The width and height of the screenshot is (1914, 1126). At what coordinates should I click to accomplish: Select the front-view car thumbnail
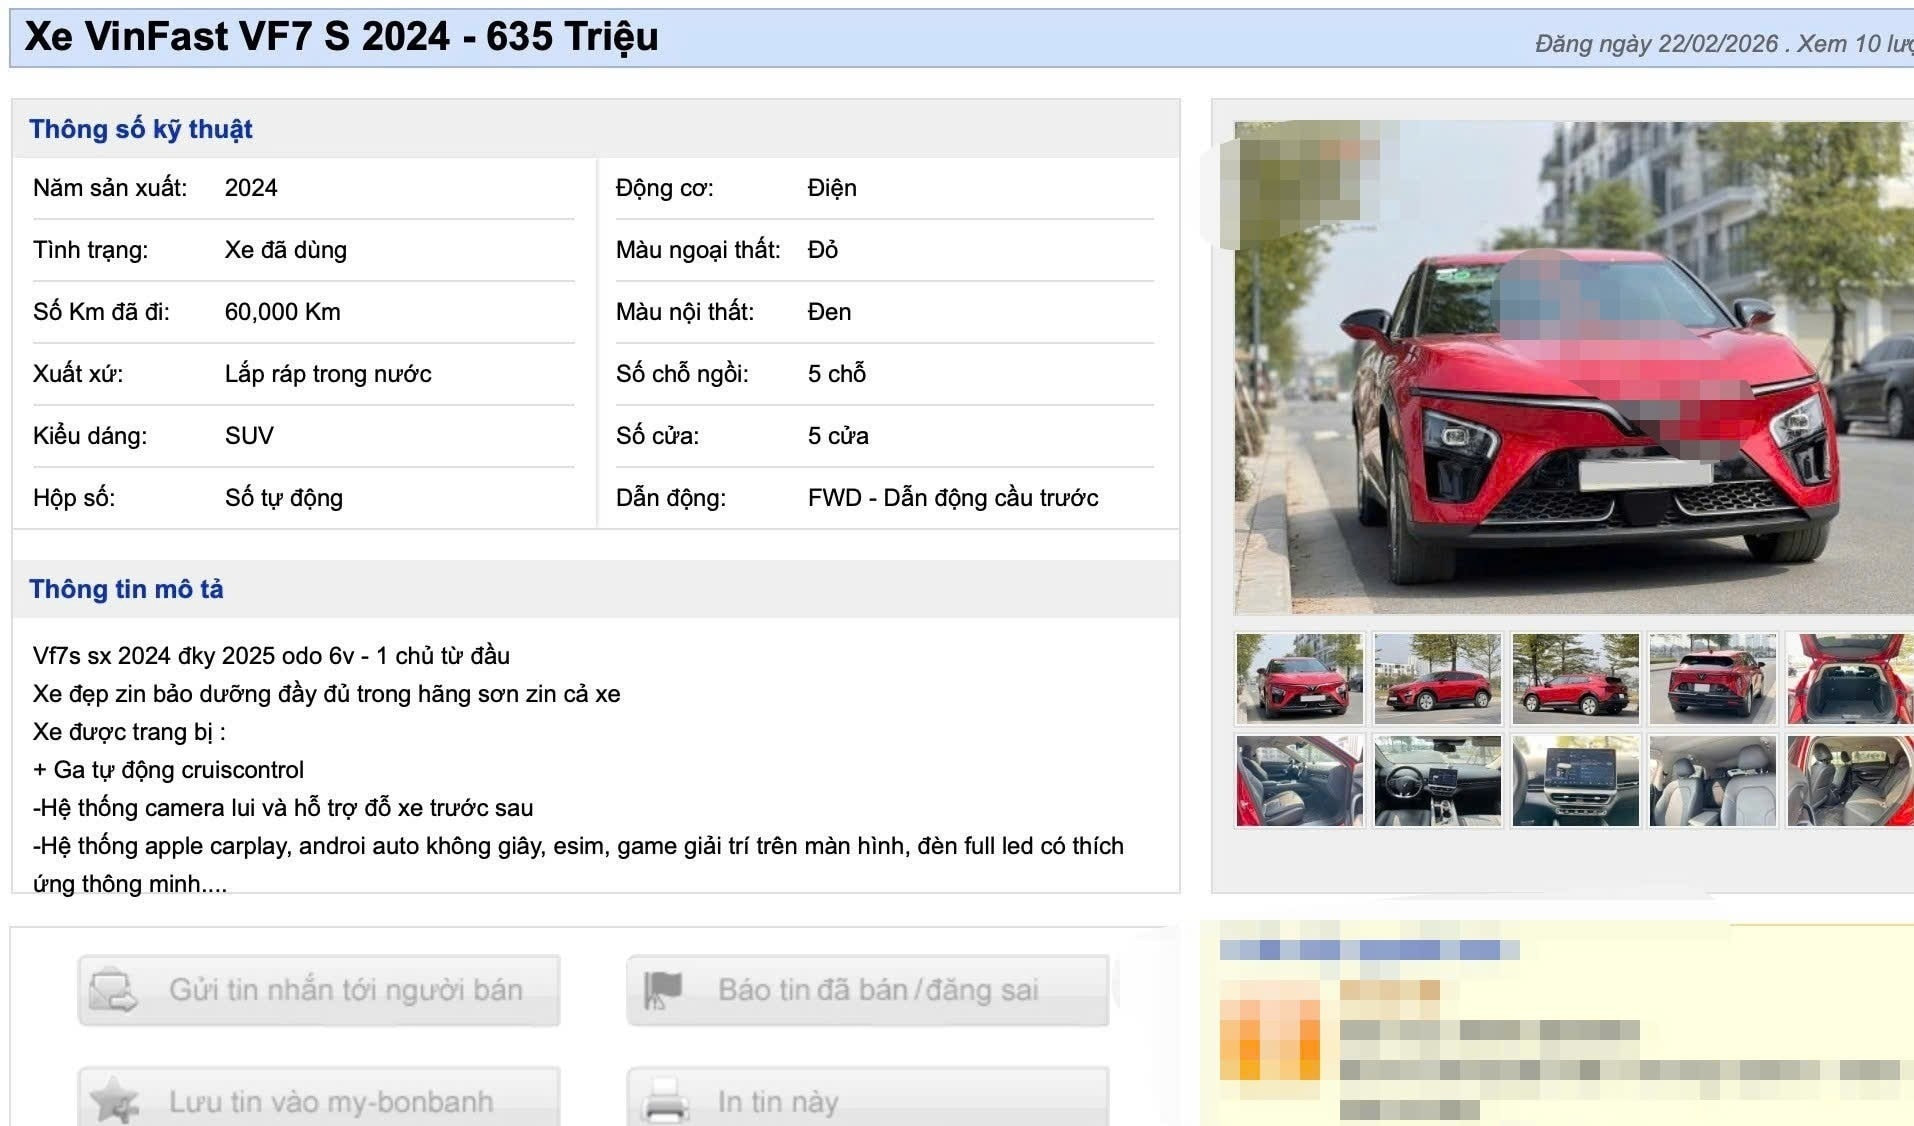[1299, 678]
